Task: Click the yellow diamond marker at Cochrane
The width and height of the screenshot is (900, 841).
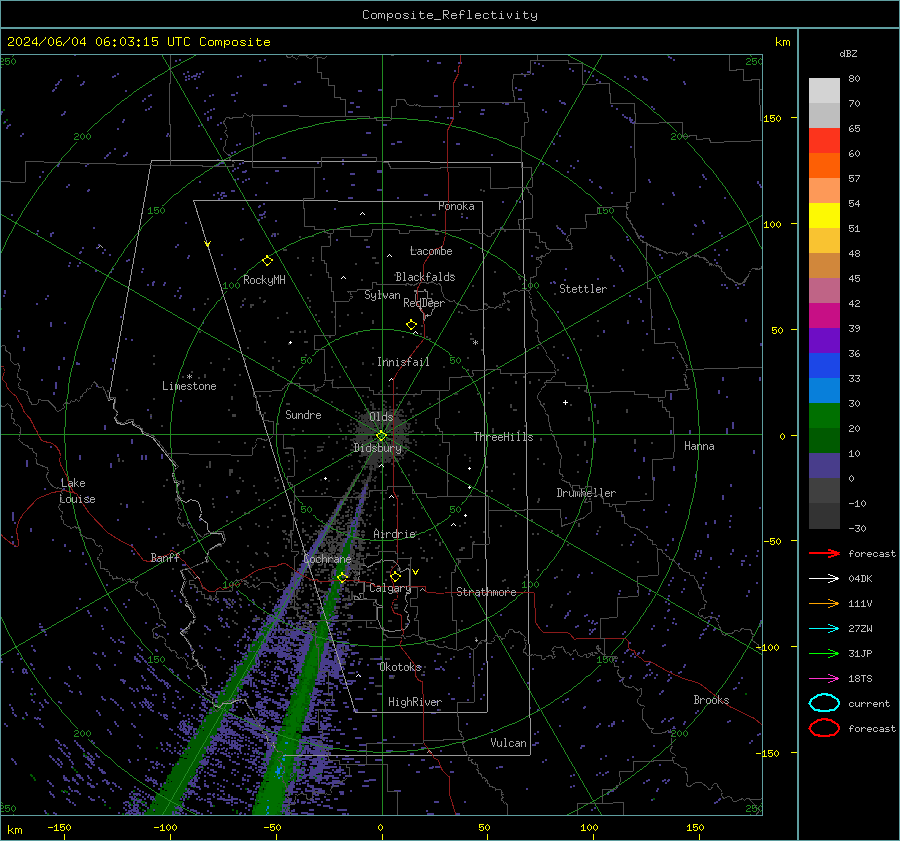Action: coord(342,577)
